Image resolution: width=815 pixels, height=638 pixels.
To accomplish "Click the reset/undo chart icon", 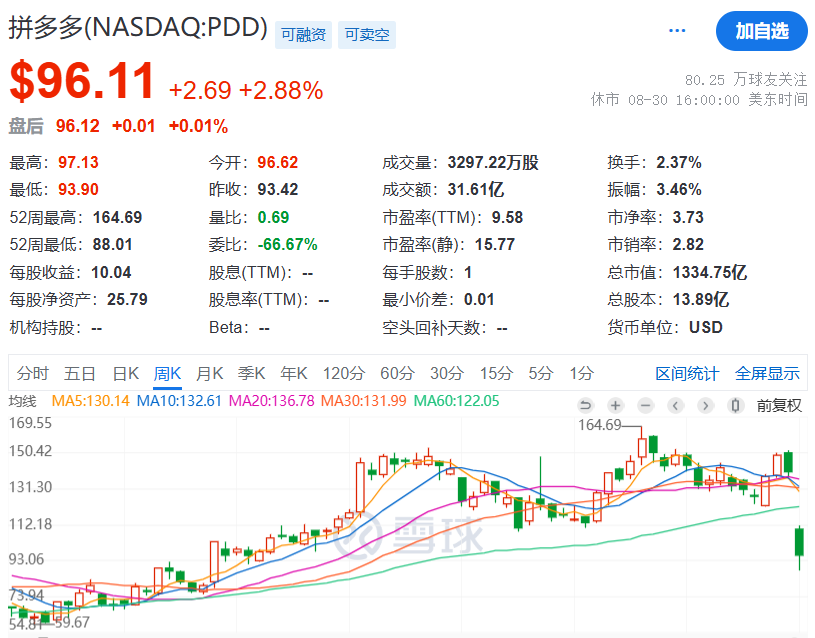I will click(x=586, y=406).
